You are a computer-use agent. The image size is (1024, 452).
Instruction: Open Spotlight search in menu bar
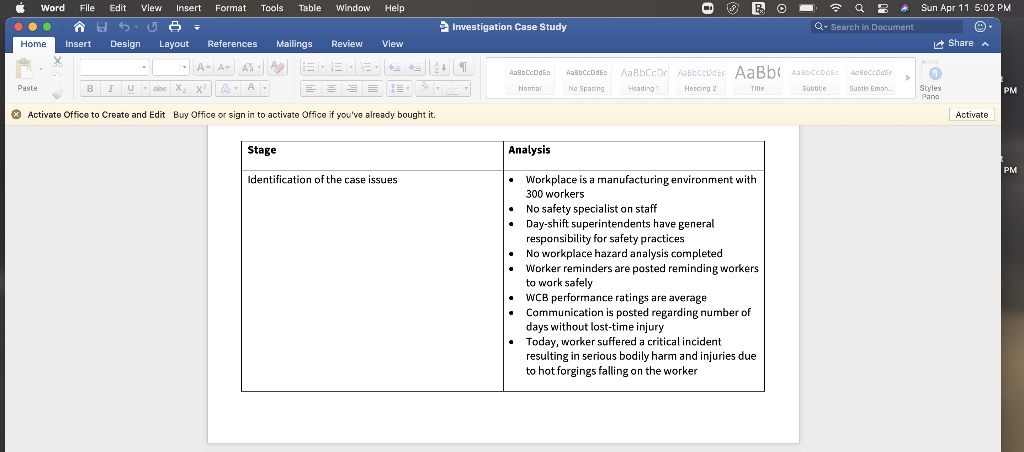pos(859,8)
